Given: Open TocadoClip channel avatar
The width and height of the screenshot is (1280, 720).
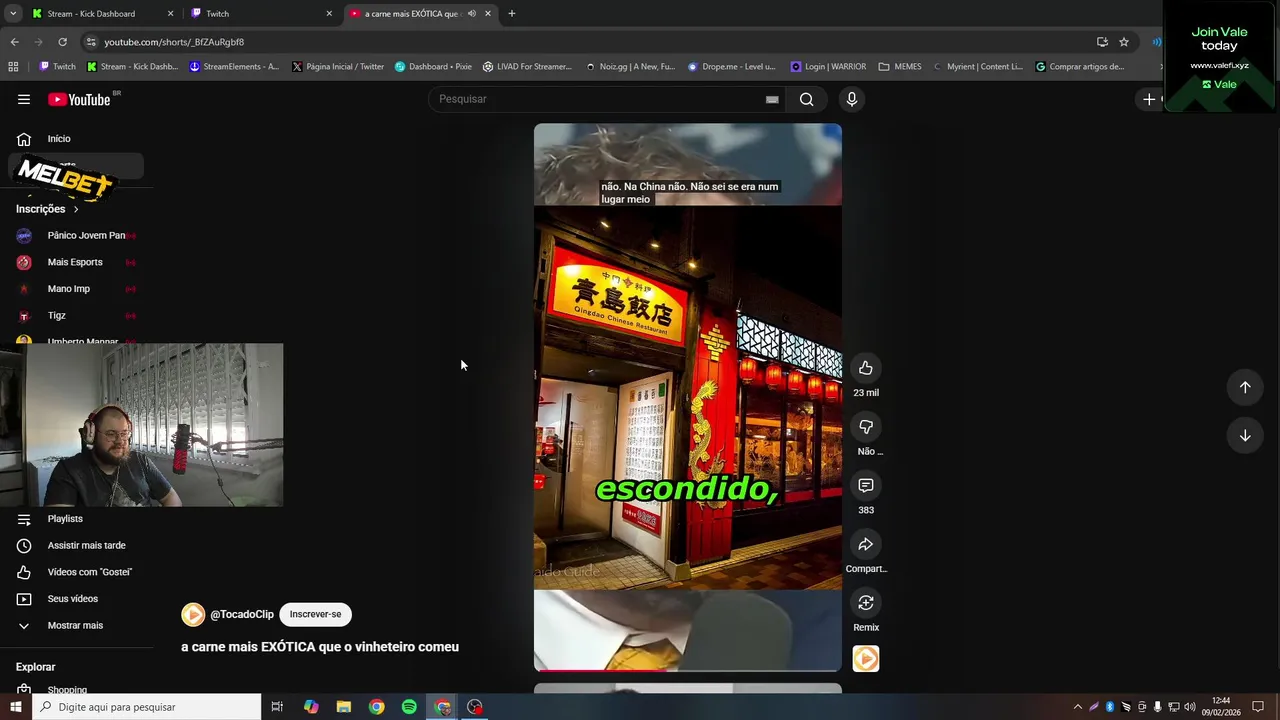Looking at the screenshot, I should coord(193,614).
